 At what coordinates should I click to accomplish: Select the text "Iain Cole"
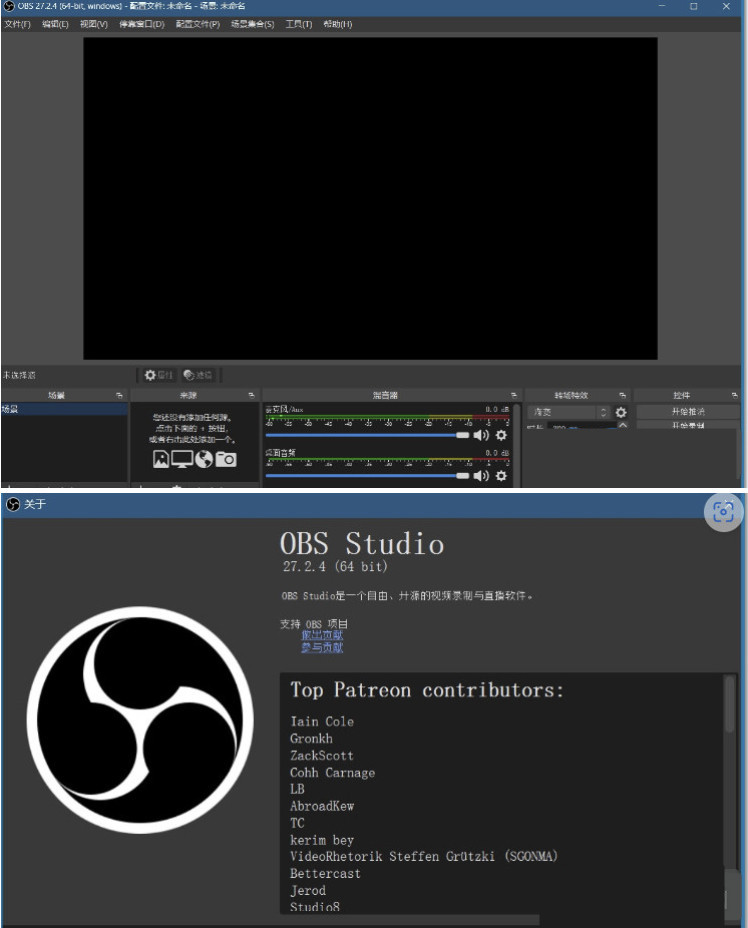322,721
